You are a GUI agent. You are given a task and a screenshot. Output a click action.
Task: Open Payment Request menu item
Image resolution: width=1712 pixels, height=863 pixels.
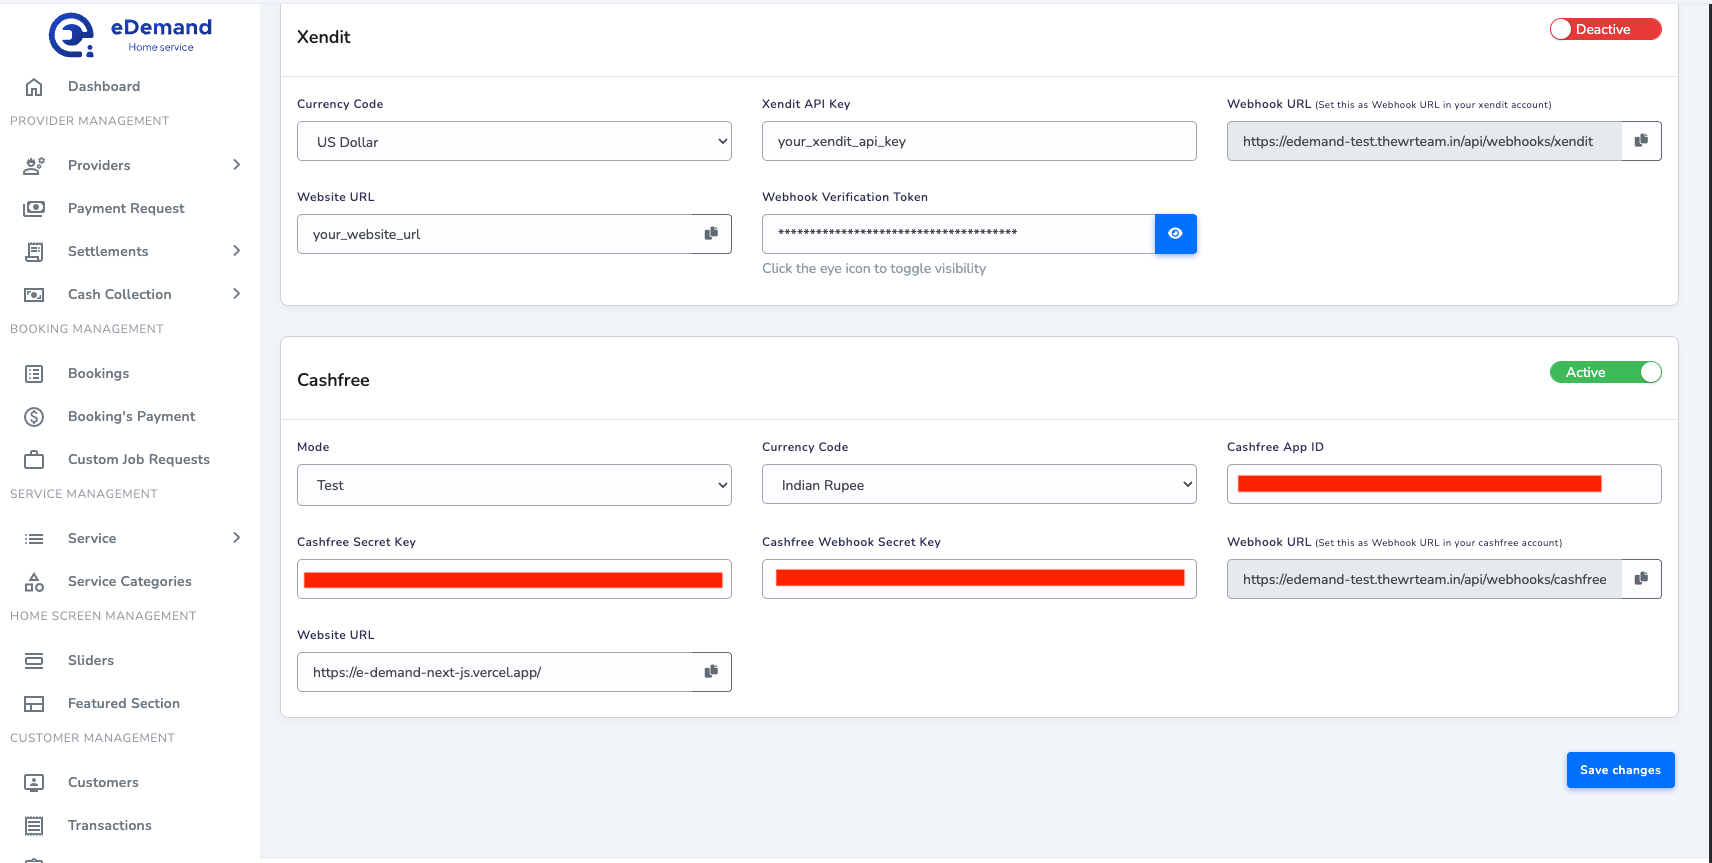(x=126, y=208)
